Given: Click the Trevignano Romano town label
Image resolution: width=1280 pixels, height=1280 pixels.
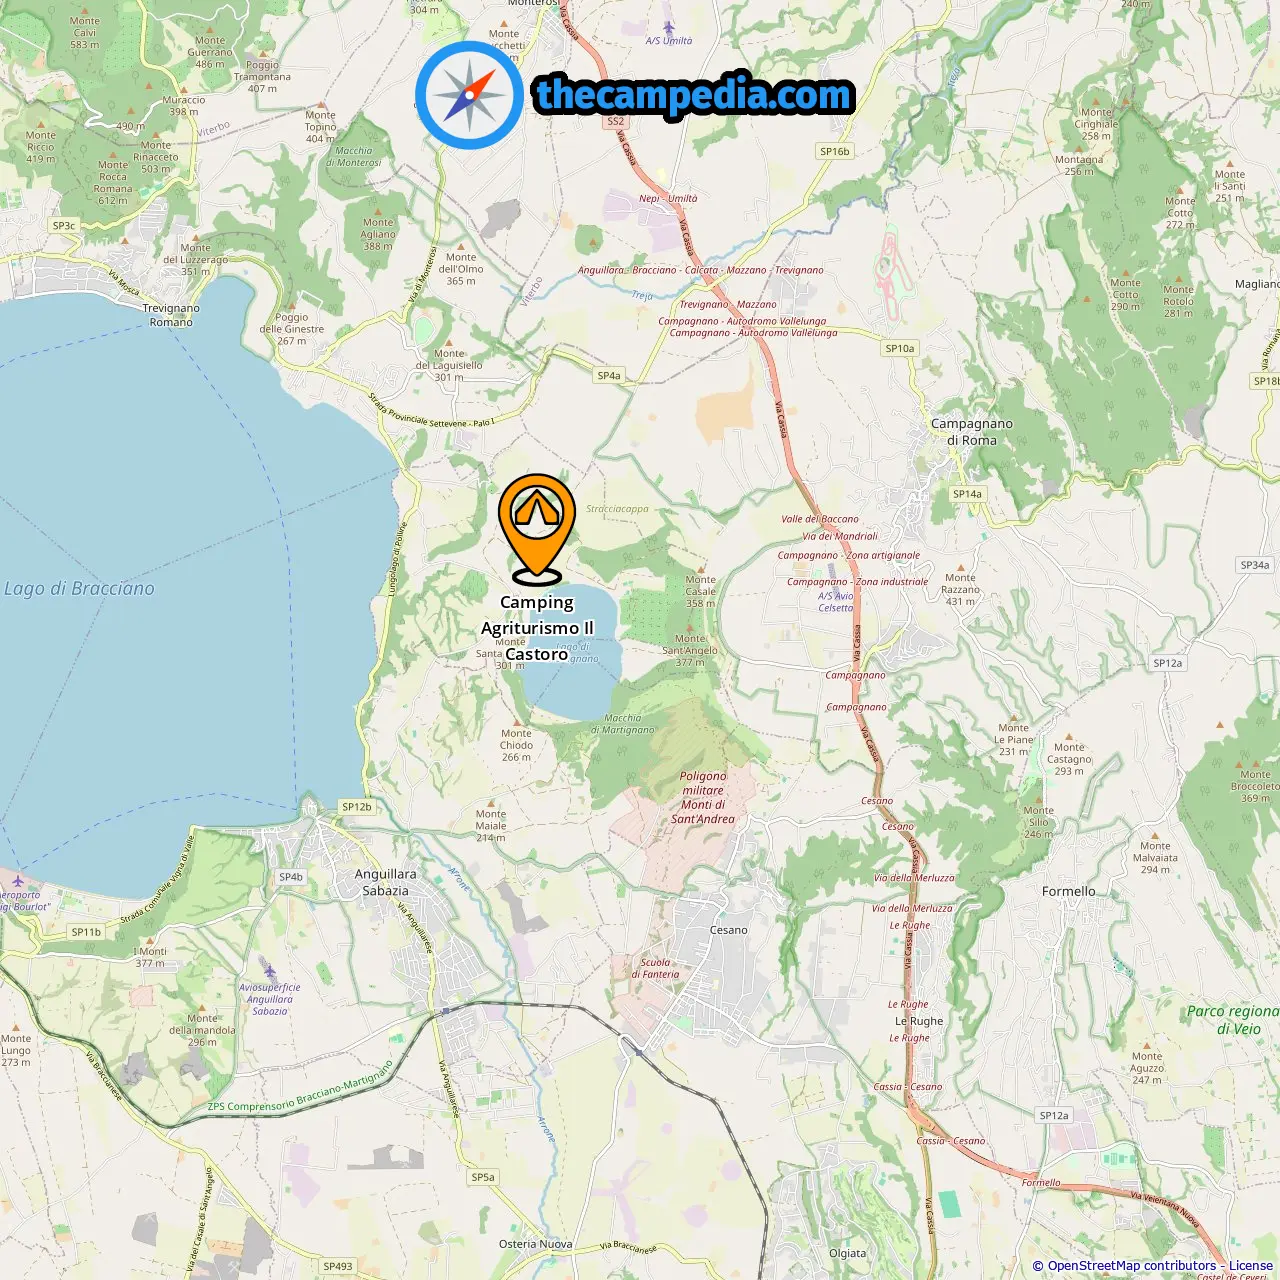Looking at the screenshot, I should 171,315.
